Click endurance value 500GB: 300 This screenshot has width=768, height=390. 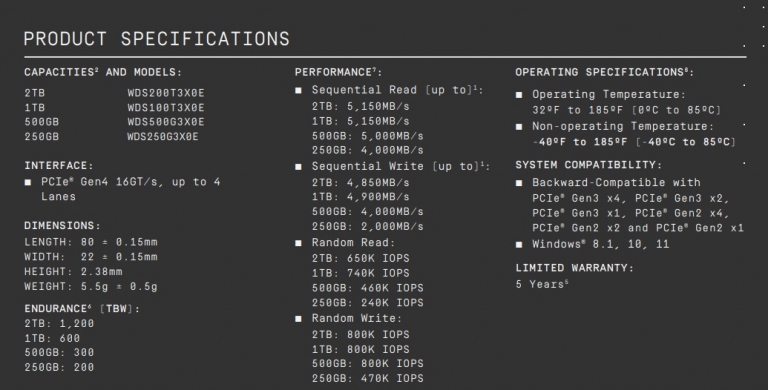point(59,352)
